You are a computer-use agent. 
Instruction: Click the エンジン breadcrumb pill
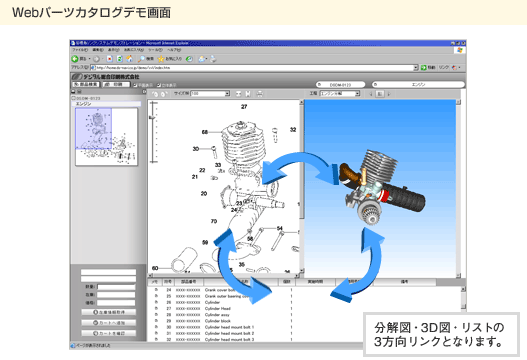[x=418, y=85]
